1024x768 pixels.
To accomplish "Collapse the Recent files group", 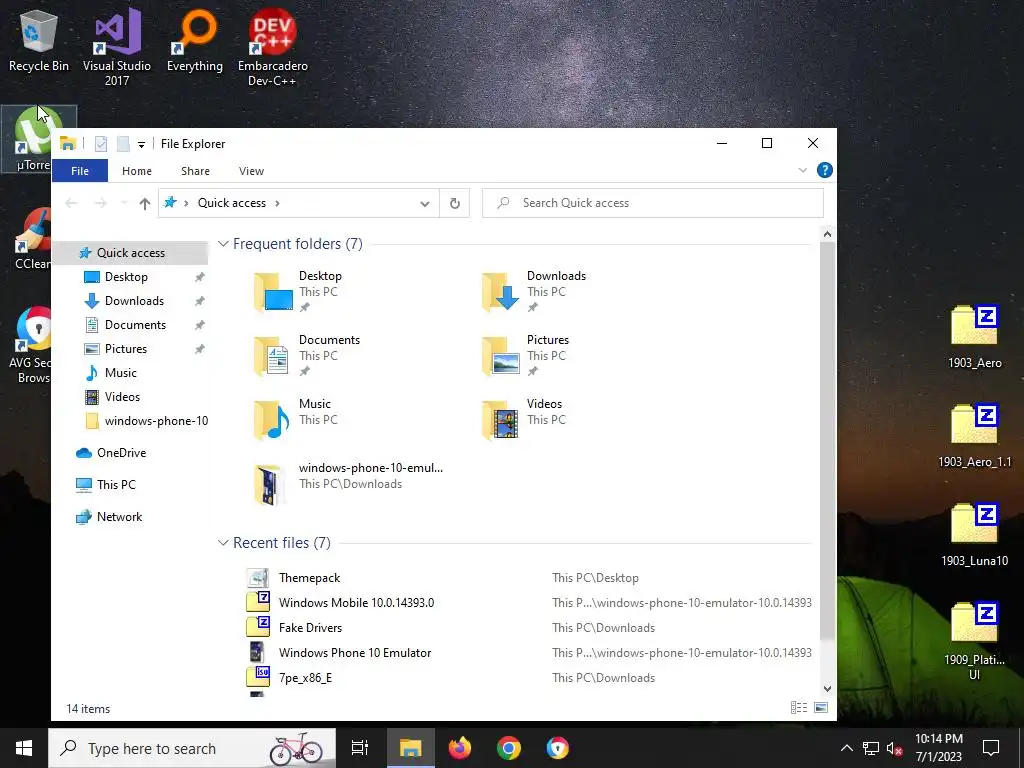I will 223,543.
